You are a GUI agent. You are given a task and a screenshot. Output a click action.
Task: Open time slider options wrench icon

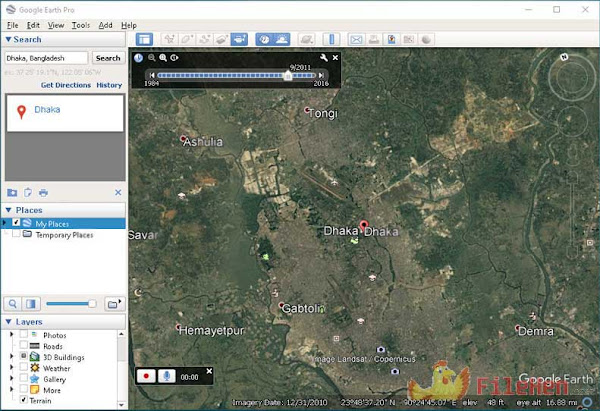pyautogui.click(x=324, y=57)
